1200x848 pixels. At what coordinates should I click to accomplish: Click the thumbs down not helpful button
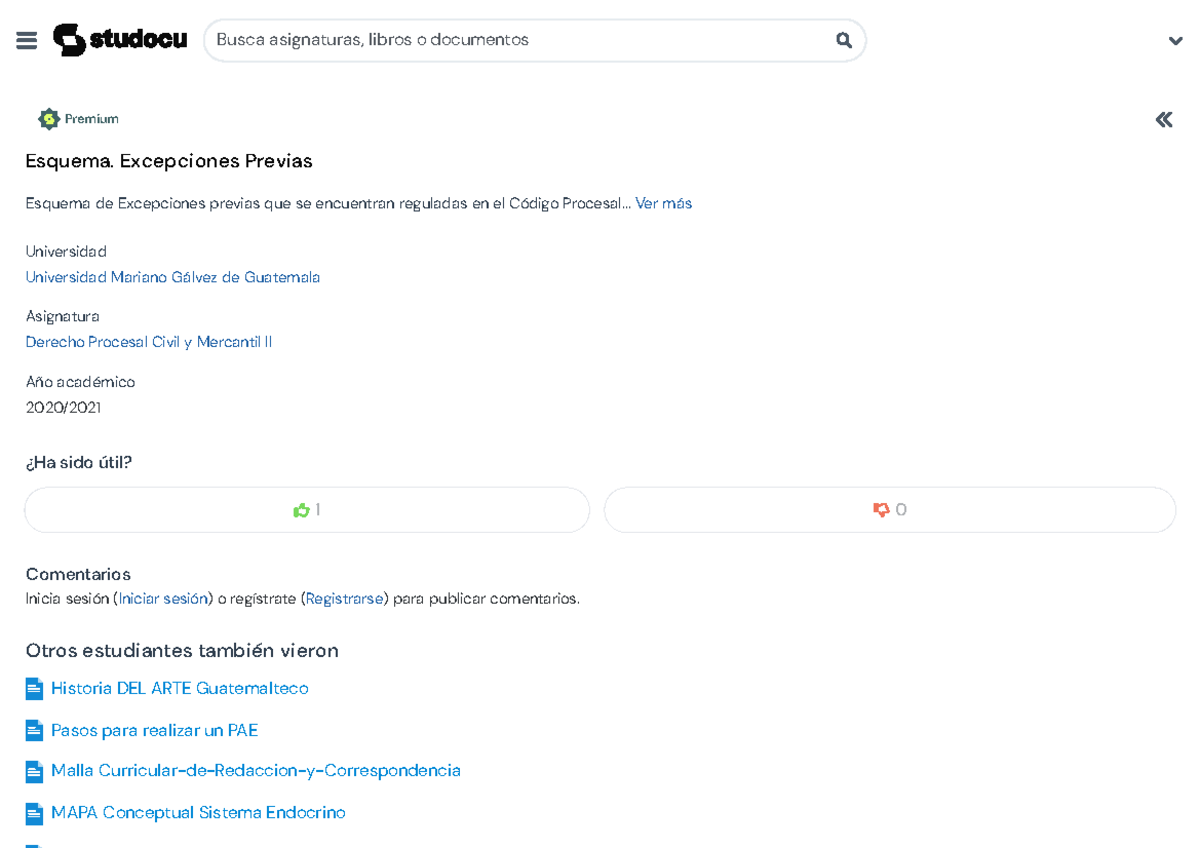(x=889, y=510)
